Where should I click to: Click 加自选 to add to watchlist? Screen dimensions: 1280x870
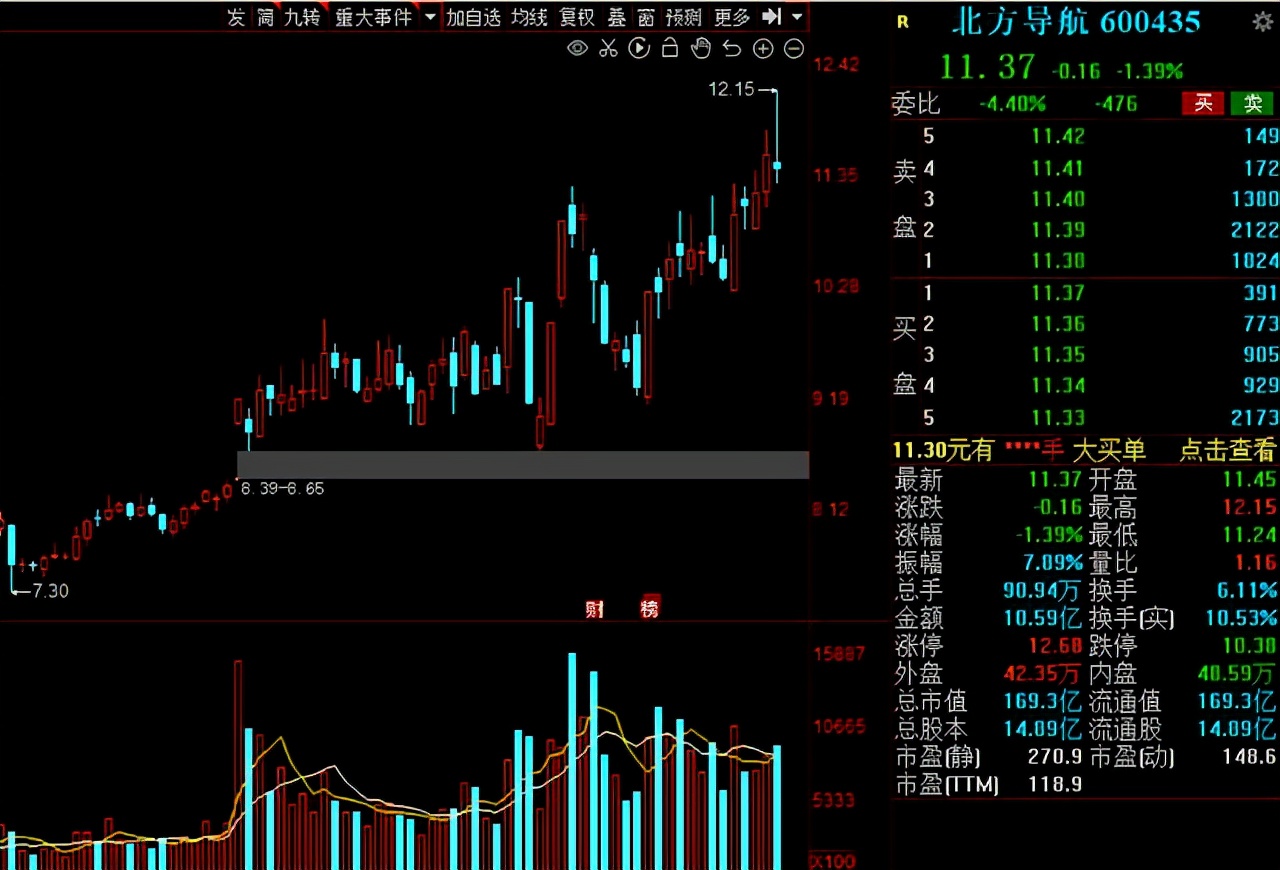[473, 17]
